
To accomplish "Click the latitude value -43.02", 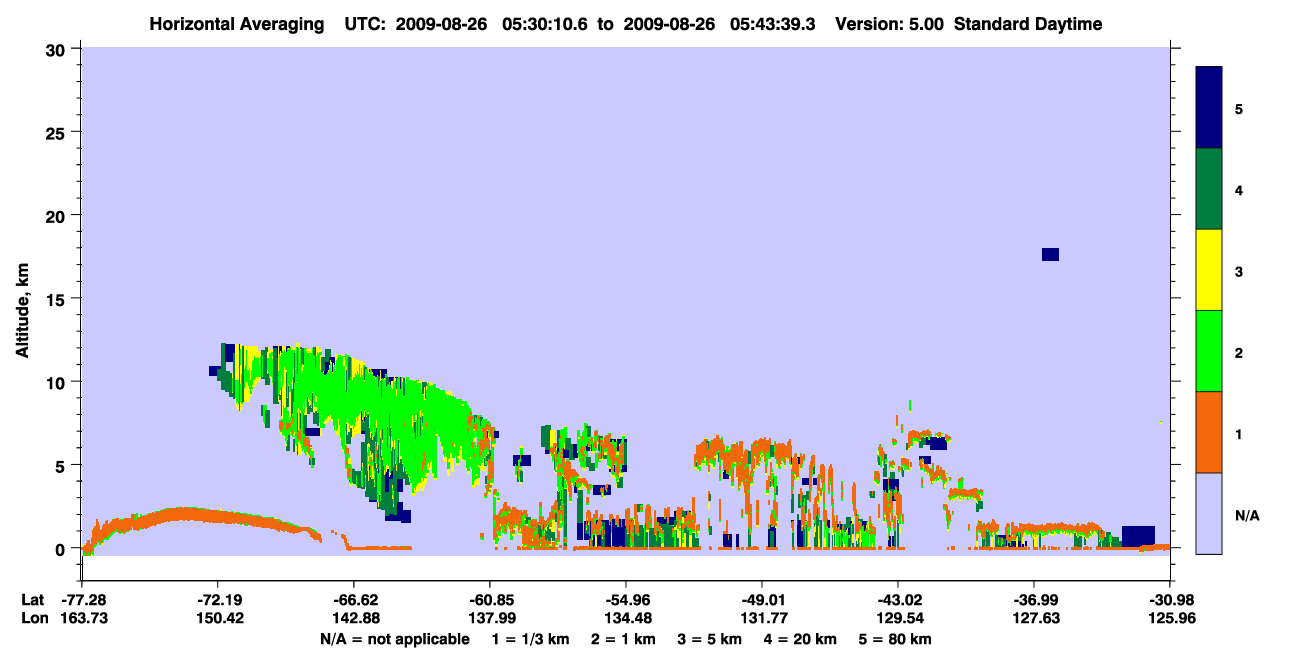I will (898, 600).
